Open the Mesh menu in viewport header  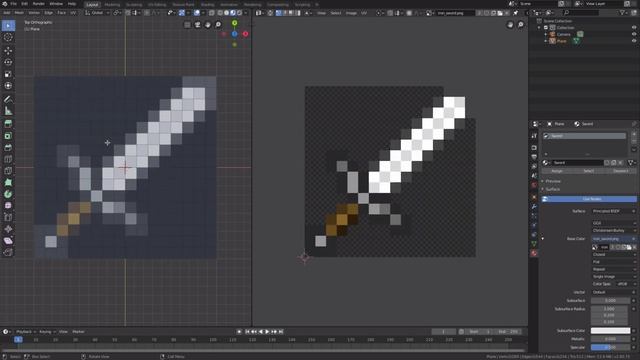click(x=19, y=13)
